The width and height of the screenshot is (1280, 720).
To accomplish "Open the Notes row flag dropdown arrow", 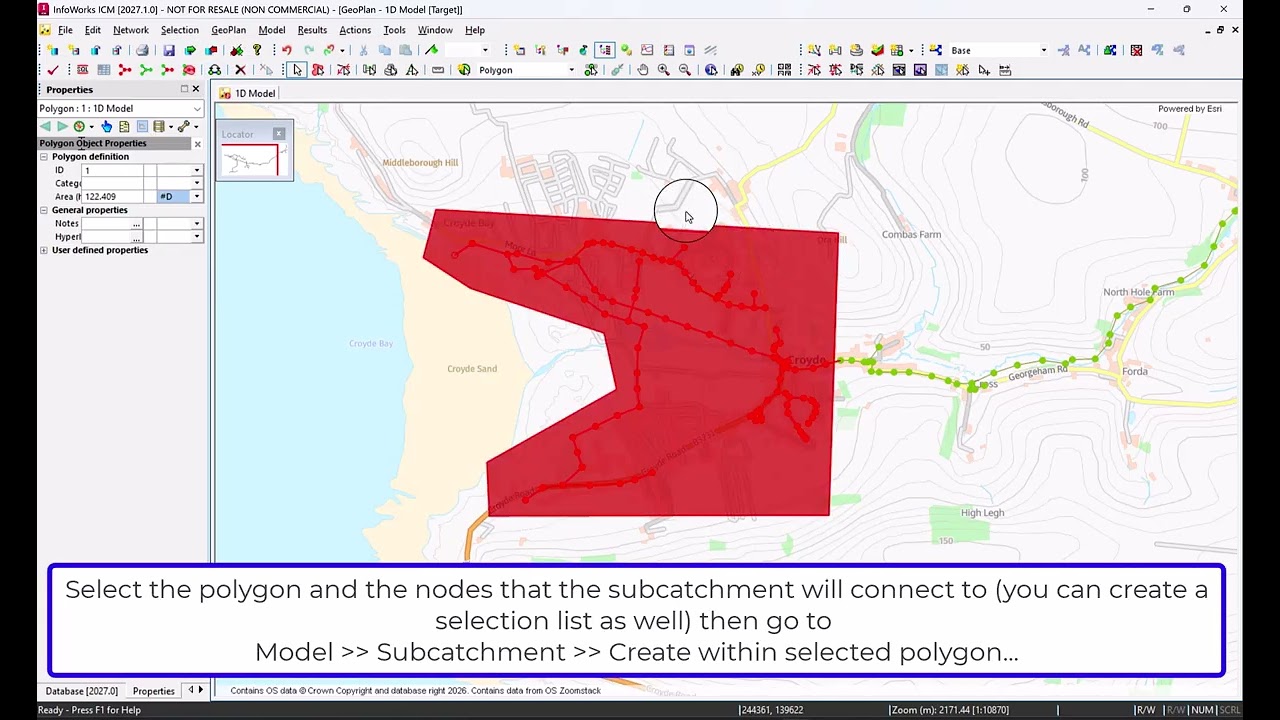I will coord(197,224).
